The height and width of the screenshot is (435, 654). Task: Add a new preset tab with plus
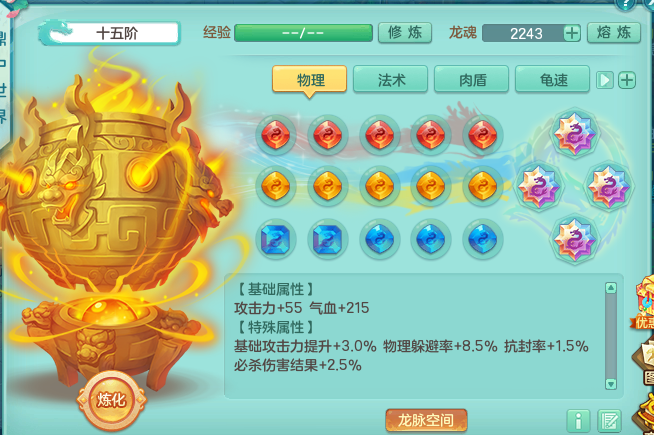click(627, 80)
